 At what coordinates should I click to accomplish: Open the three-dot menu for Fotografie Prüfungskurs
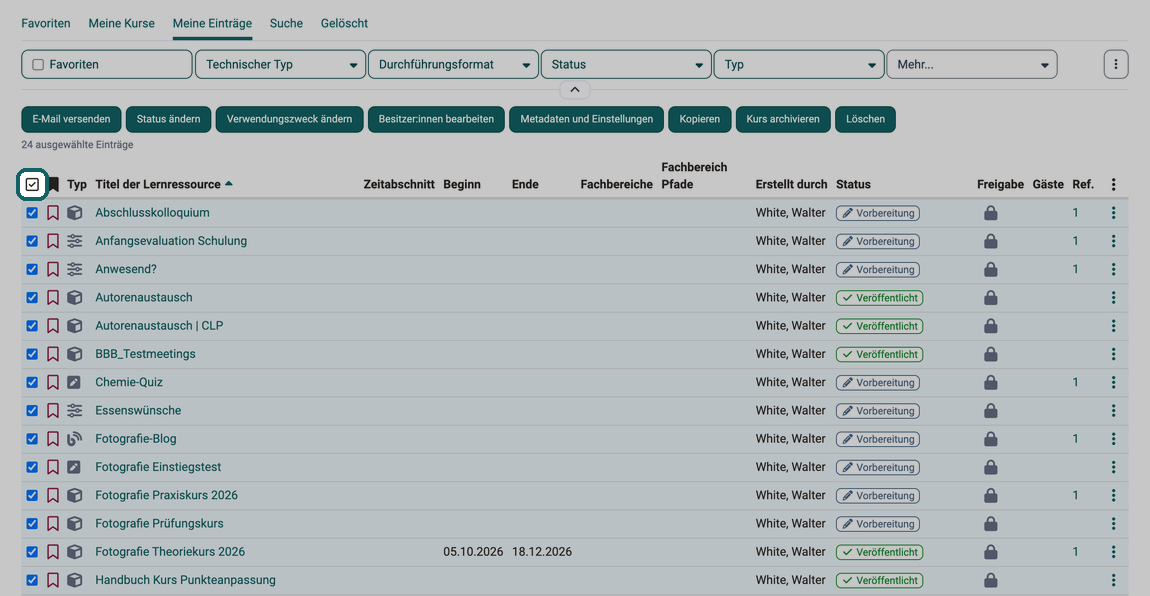1113,523
